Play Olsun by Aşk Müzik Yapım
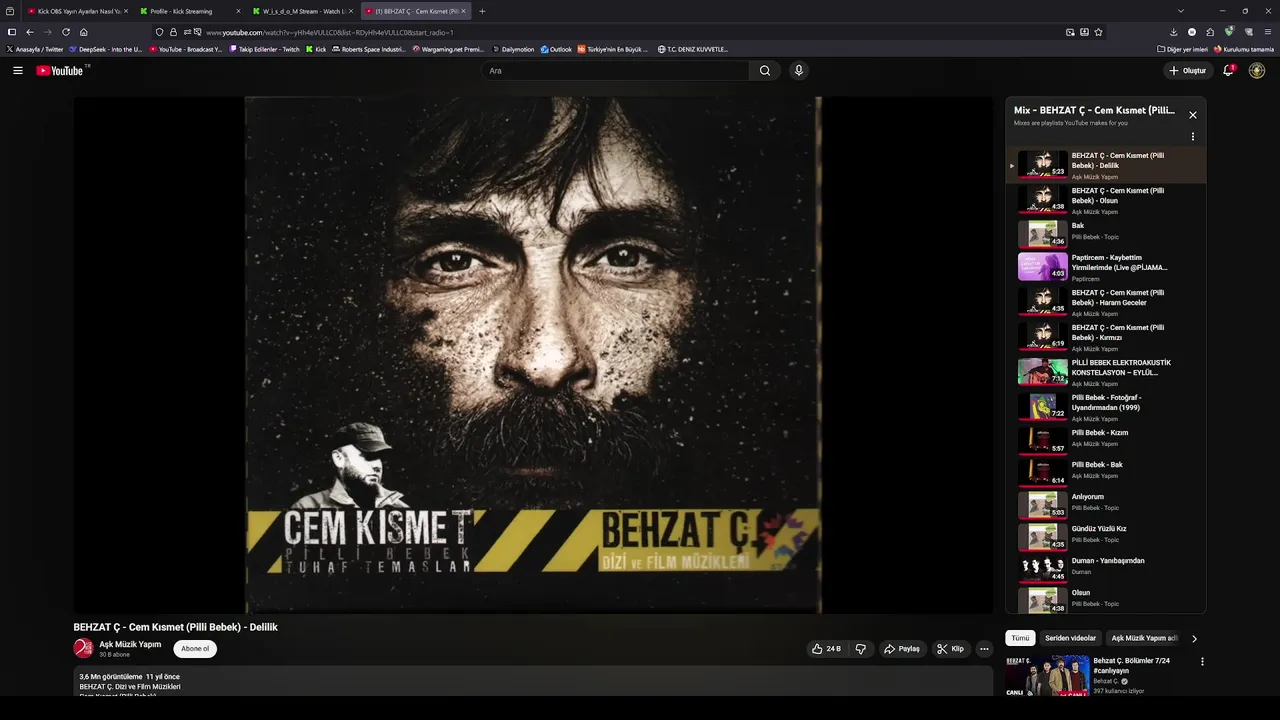The height and width of the screenshot is (720, 1280). (x=1106, y=200)
